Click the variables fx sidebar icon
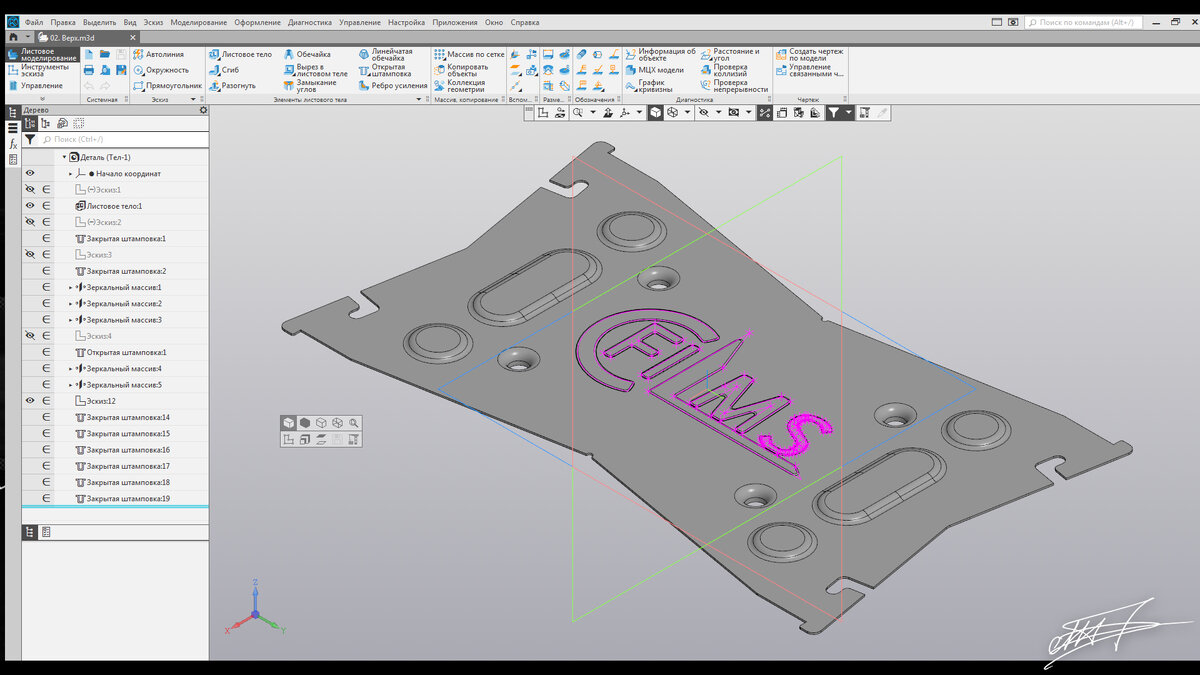The height and width of the screenshot is (675, 1200). pos(13,144)
